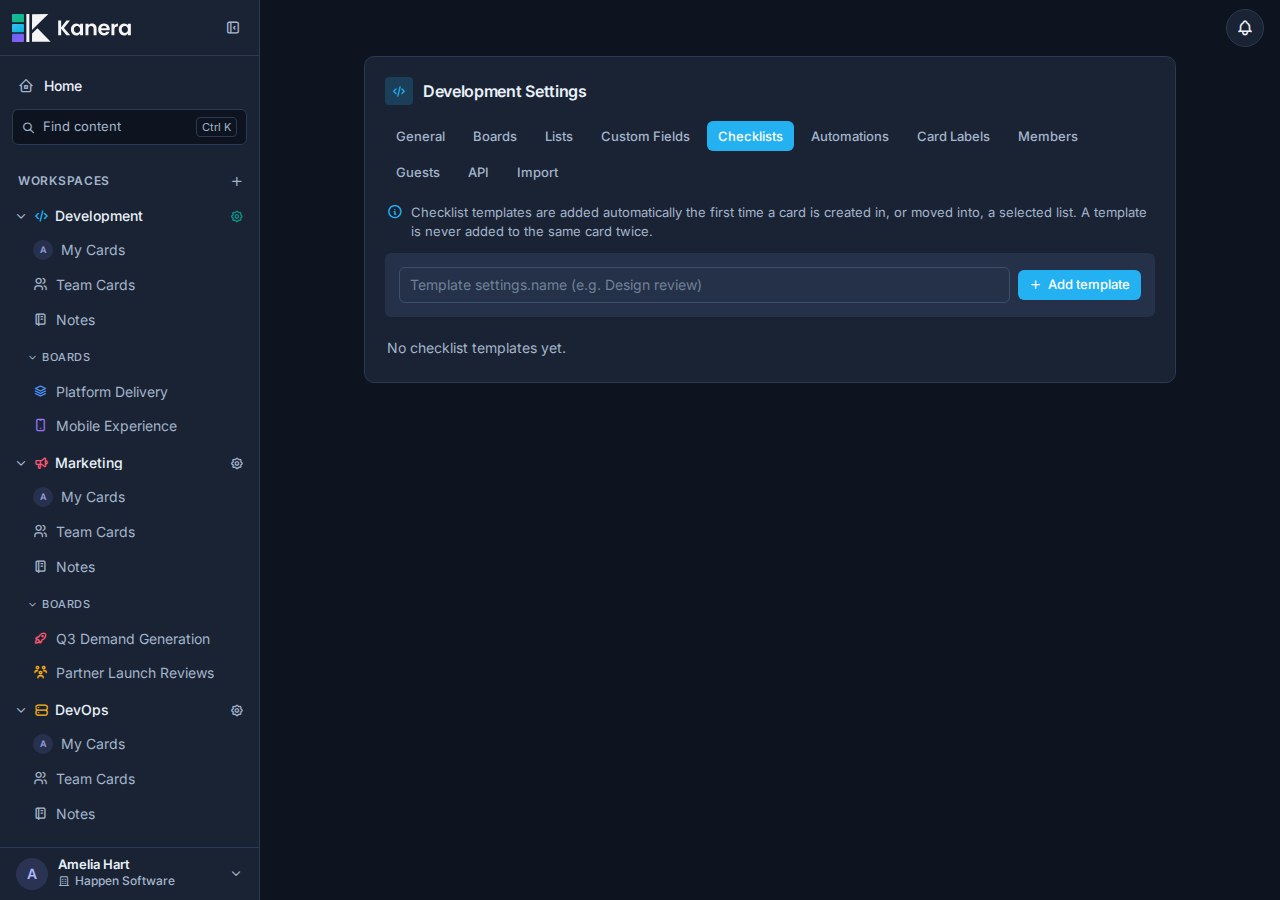This screenshot has height=900, width=1280.
Task: Click the Notes icon under Marketing
Action: click(x=40, y=566)
